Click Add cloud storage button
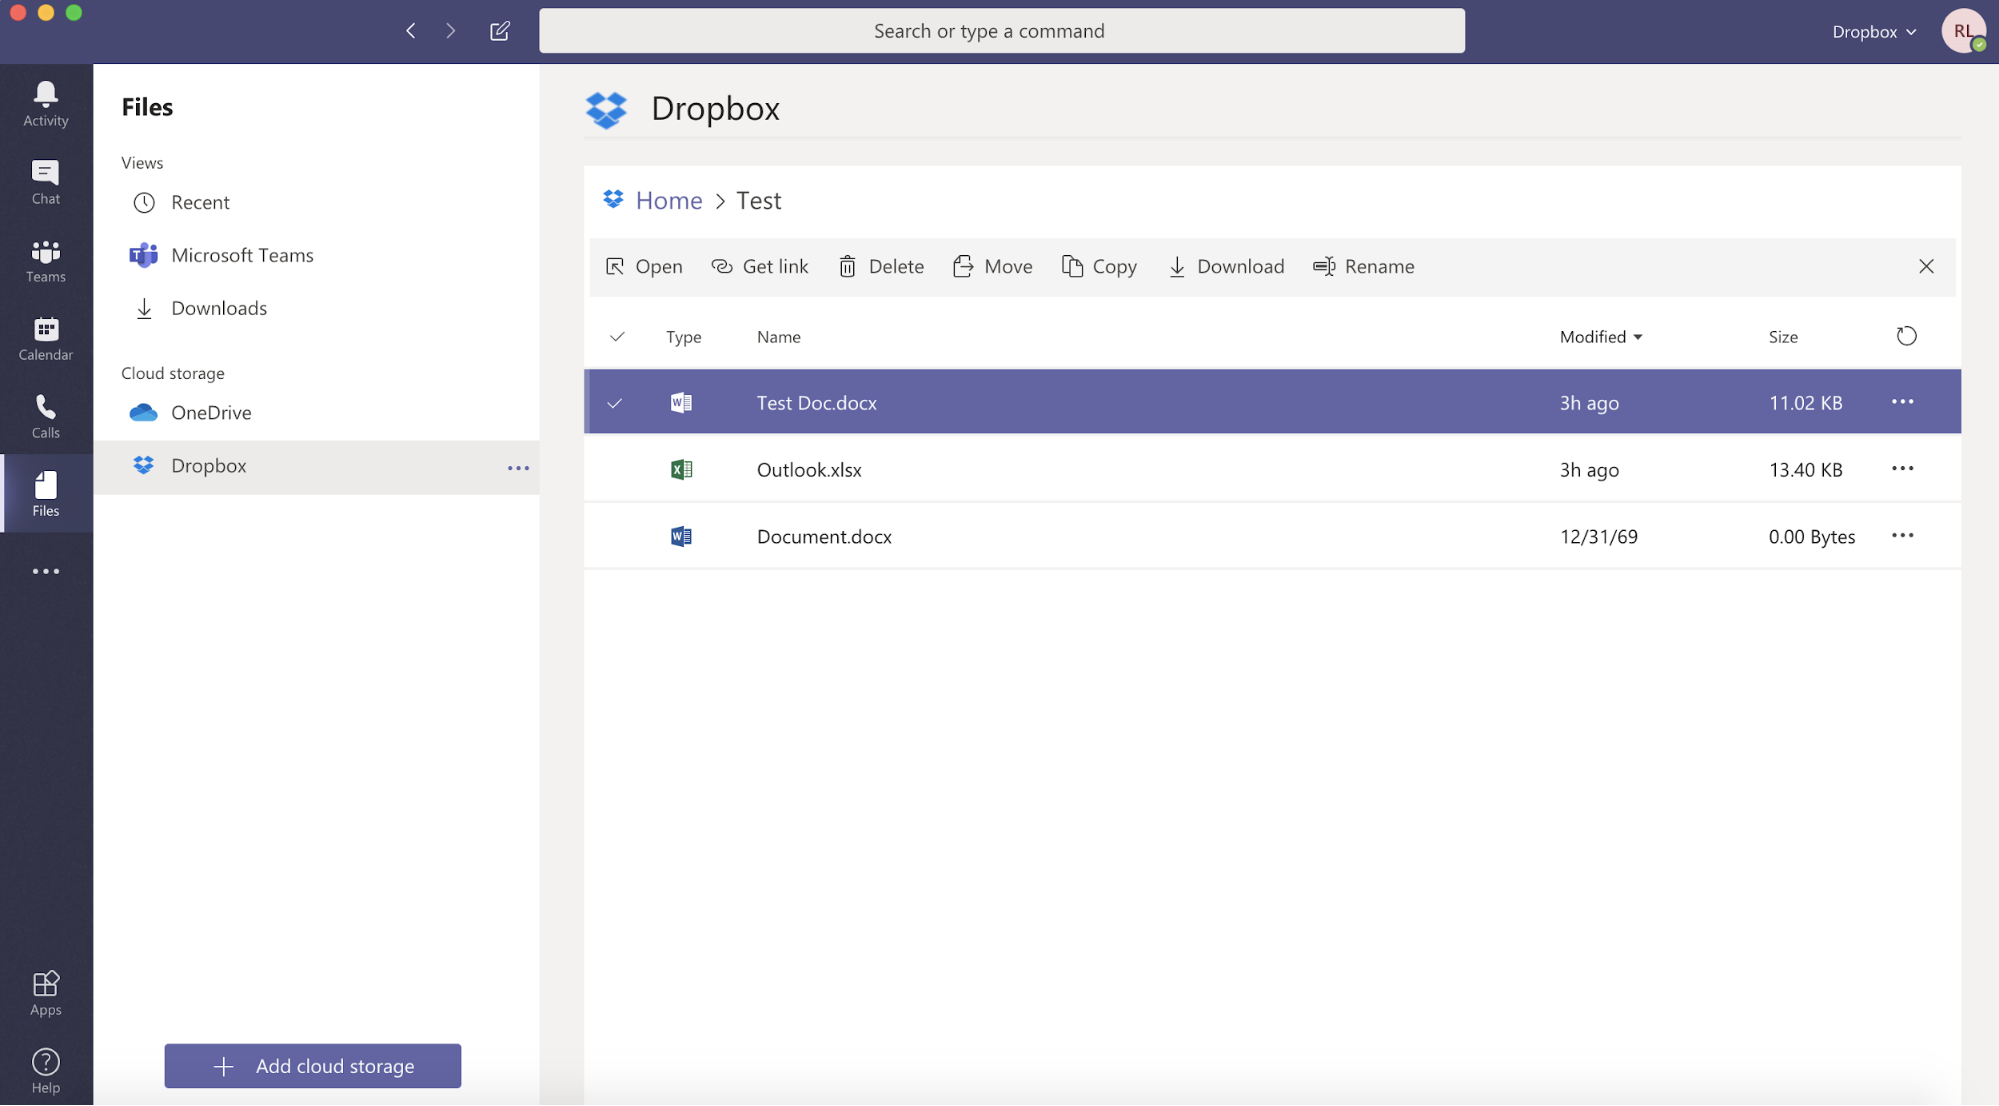Image resolution: width=1999 pixels, height=1106 pixels. (313, 1066)
